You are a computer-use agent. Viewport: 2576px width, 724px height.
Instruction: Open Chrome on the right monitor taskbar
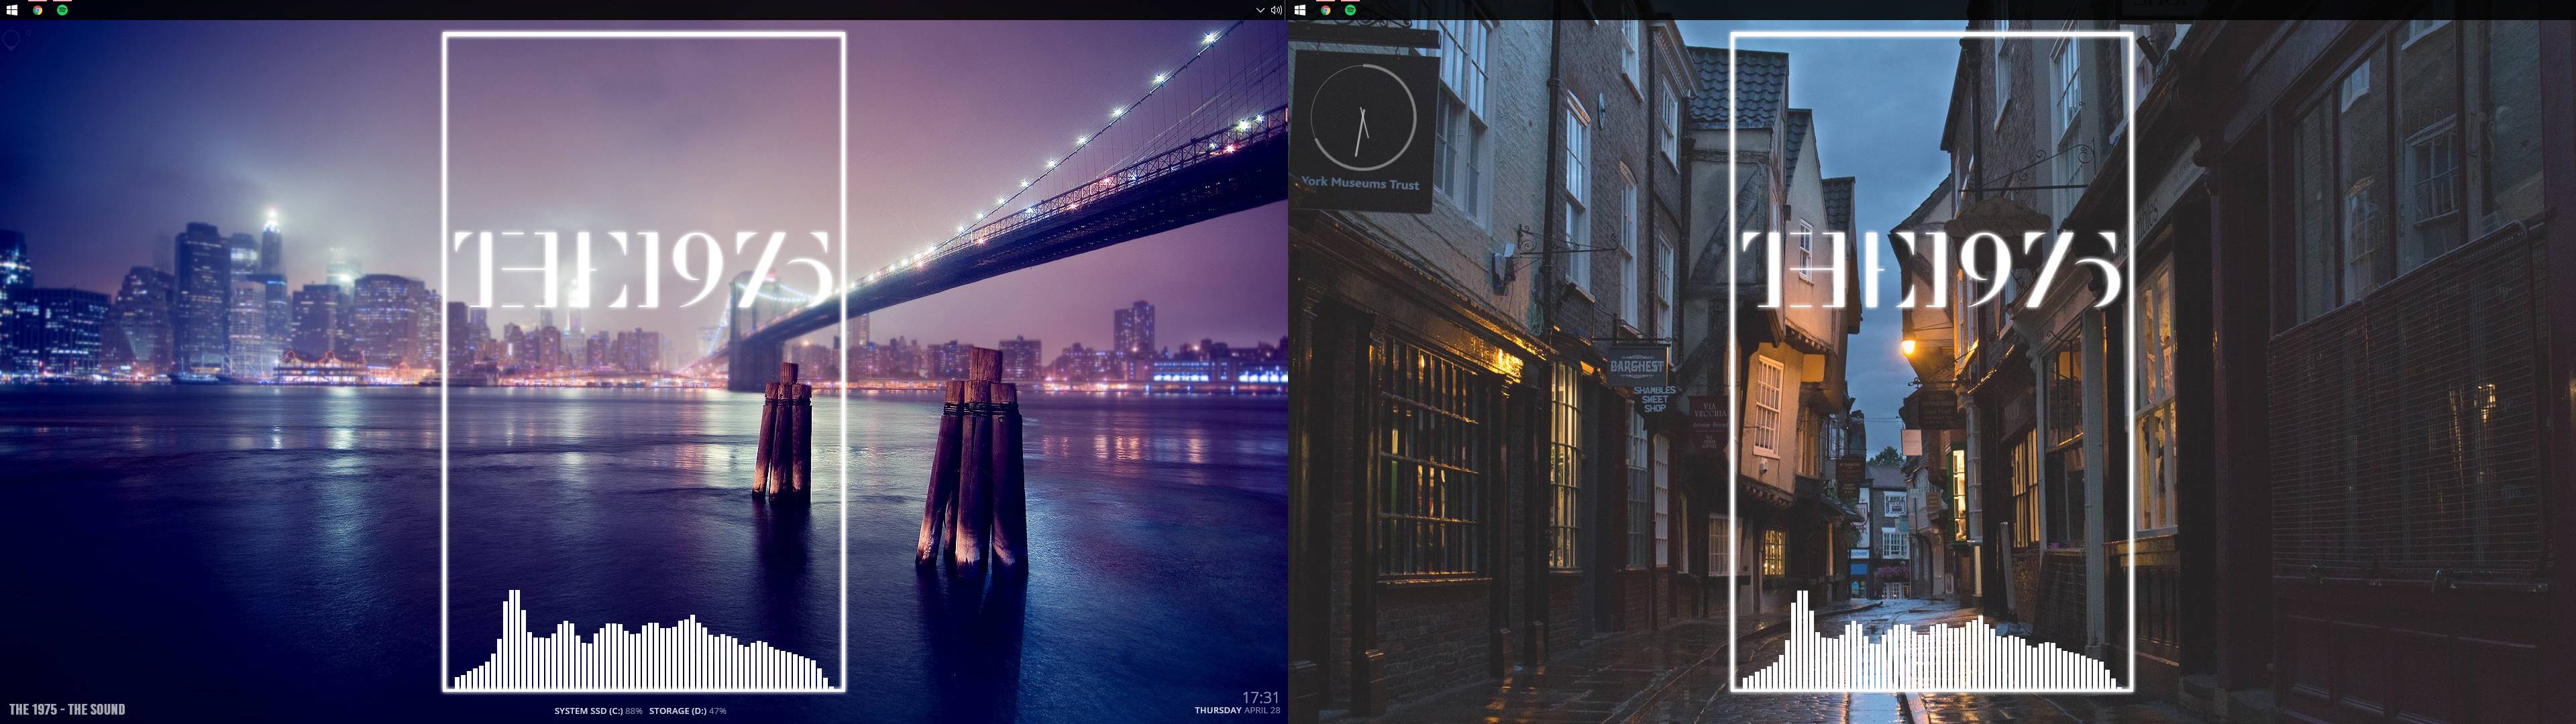click(x=1325, y=10)
